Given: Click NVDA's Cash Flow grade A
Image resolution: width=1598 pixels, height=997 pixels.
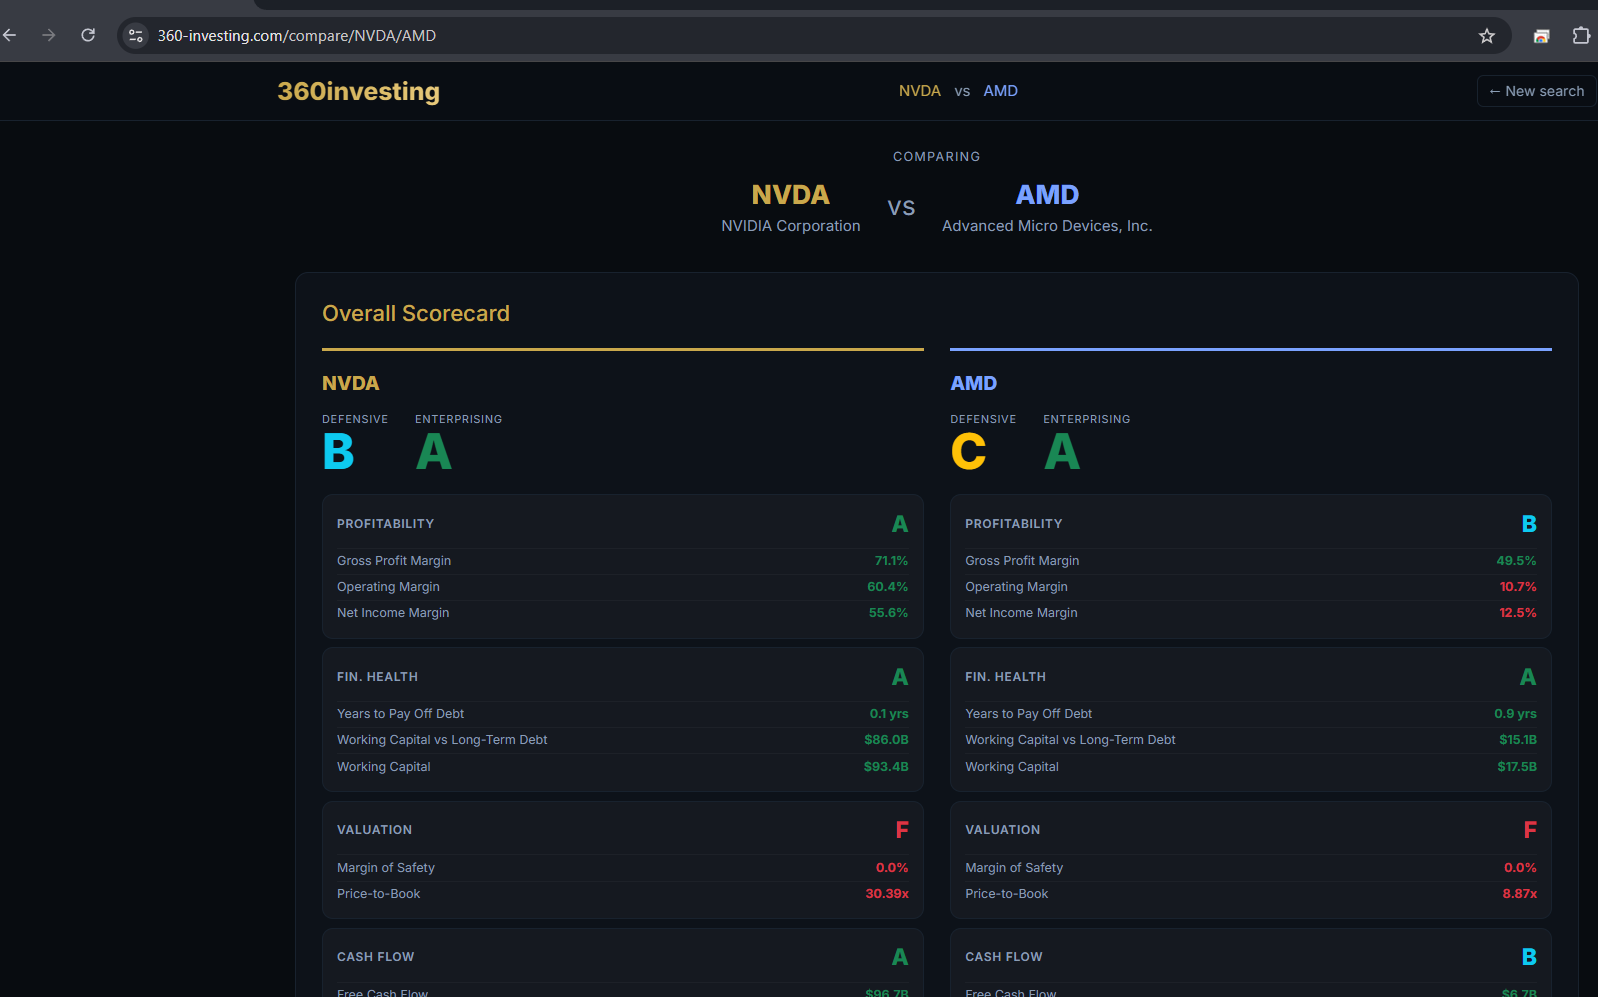Looking at the screenshot, I should tap(900, 957).
